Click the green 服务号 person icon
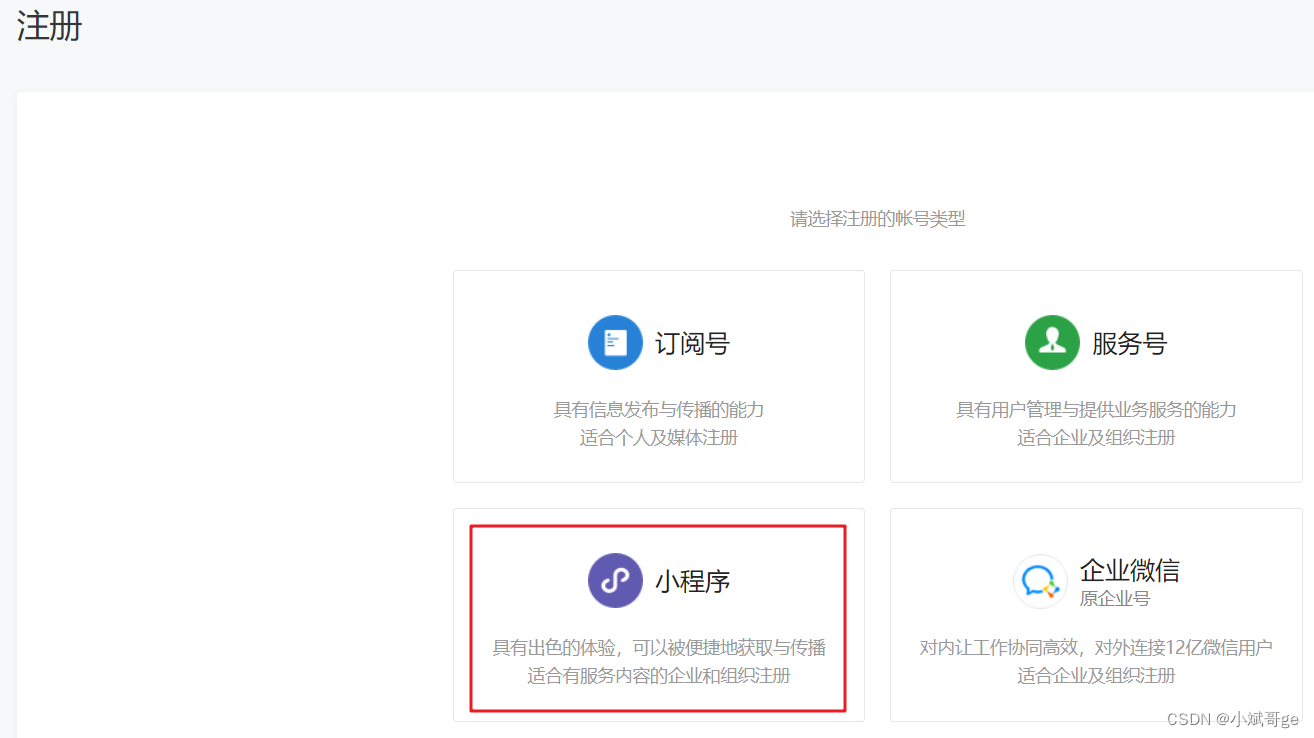Viewport: 1314px width, 738px height. coord(1052,342)
